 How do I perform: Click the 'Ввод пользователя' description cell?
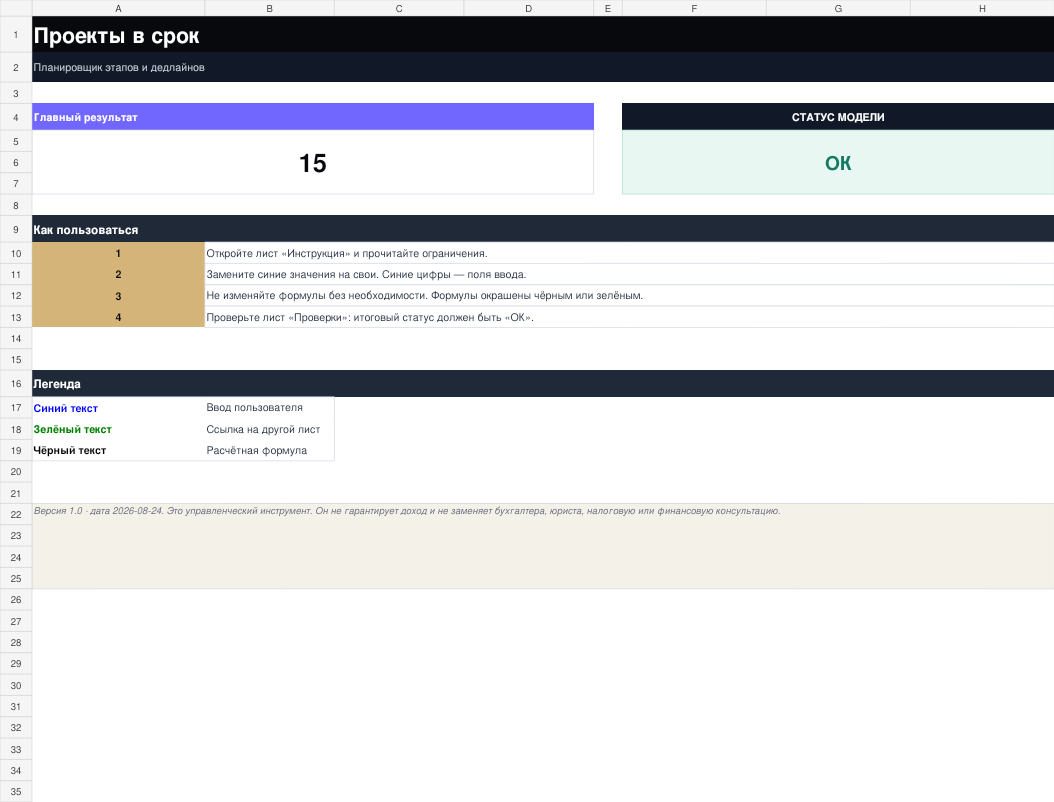270,408
